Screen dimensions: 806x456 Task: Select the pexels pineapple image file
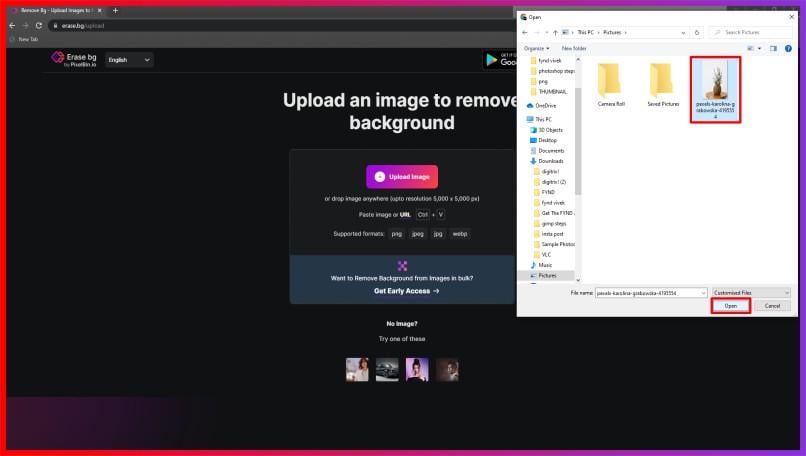point(715,90)
